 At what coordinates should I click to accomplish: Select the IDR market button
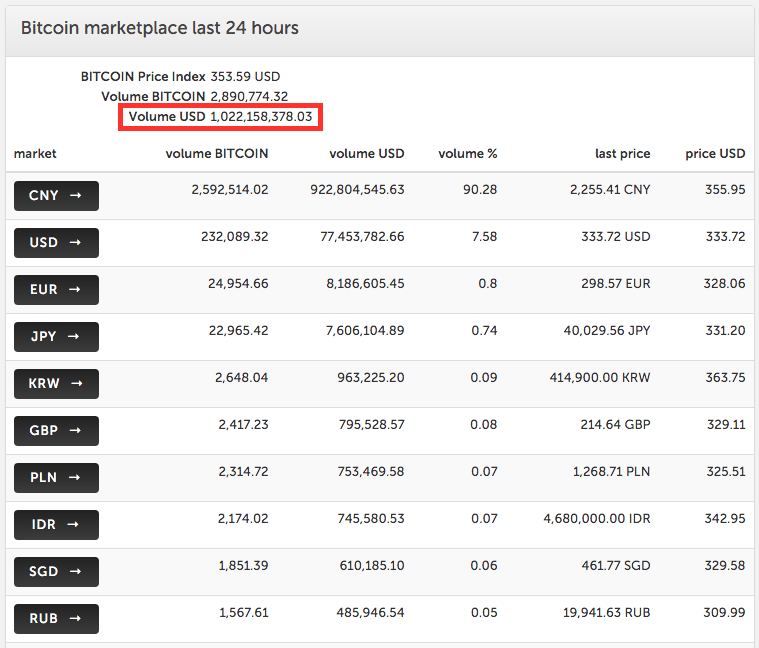[56, 525]
